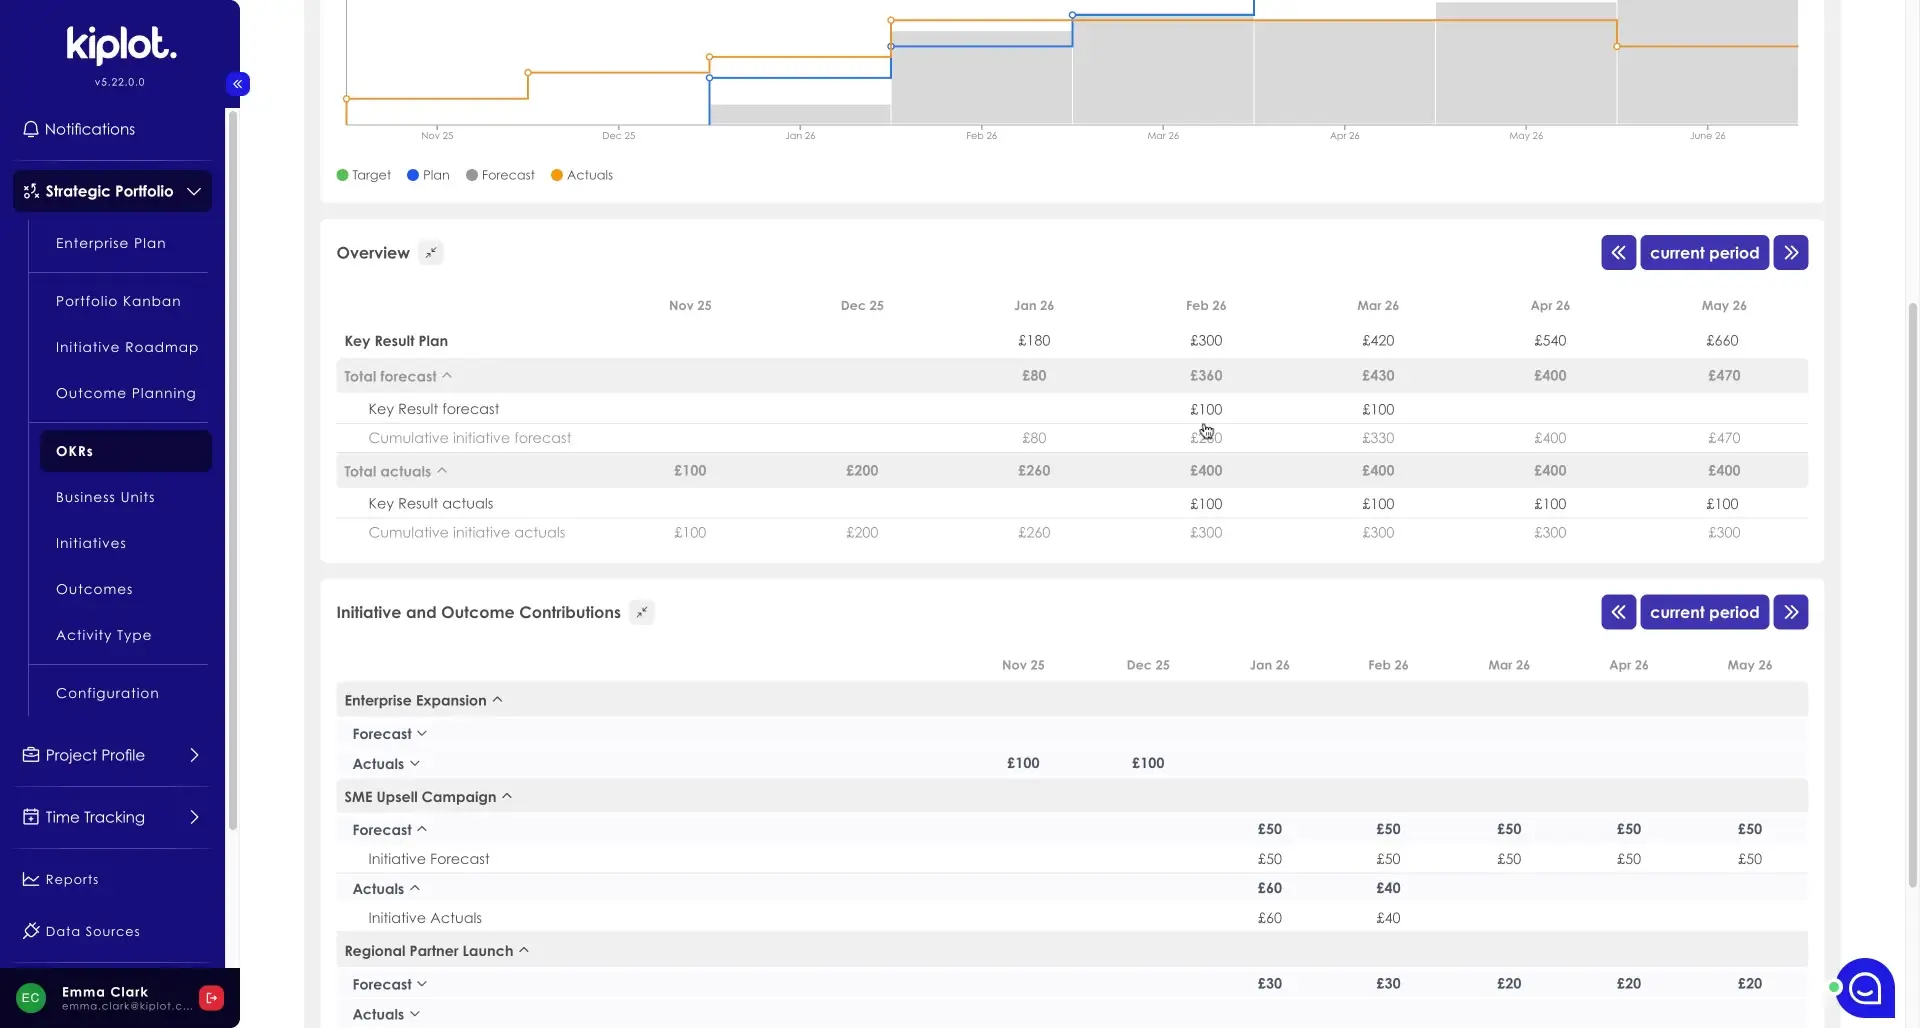Collapse the sidebar with the chevron button

tap(238, 84)
